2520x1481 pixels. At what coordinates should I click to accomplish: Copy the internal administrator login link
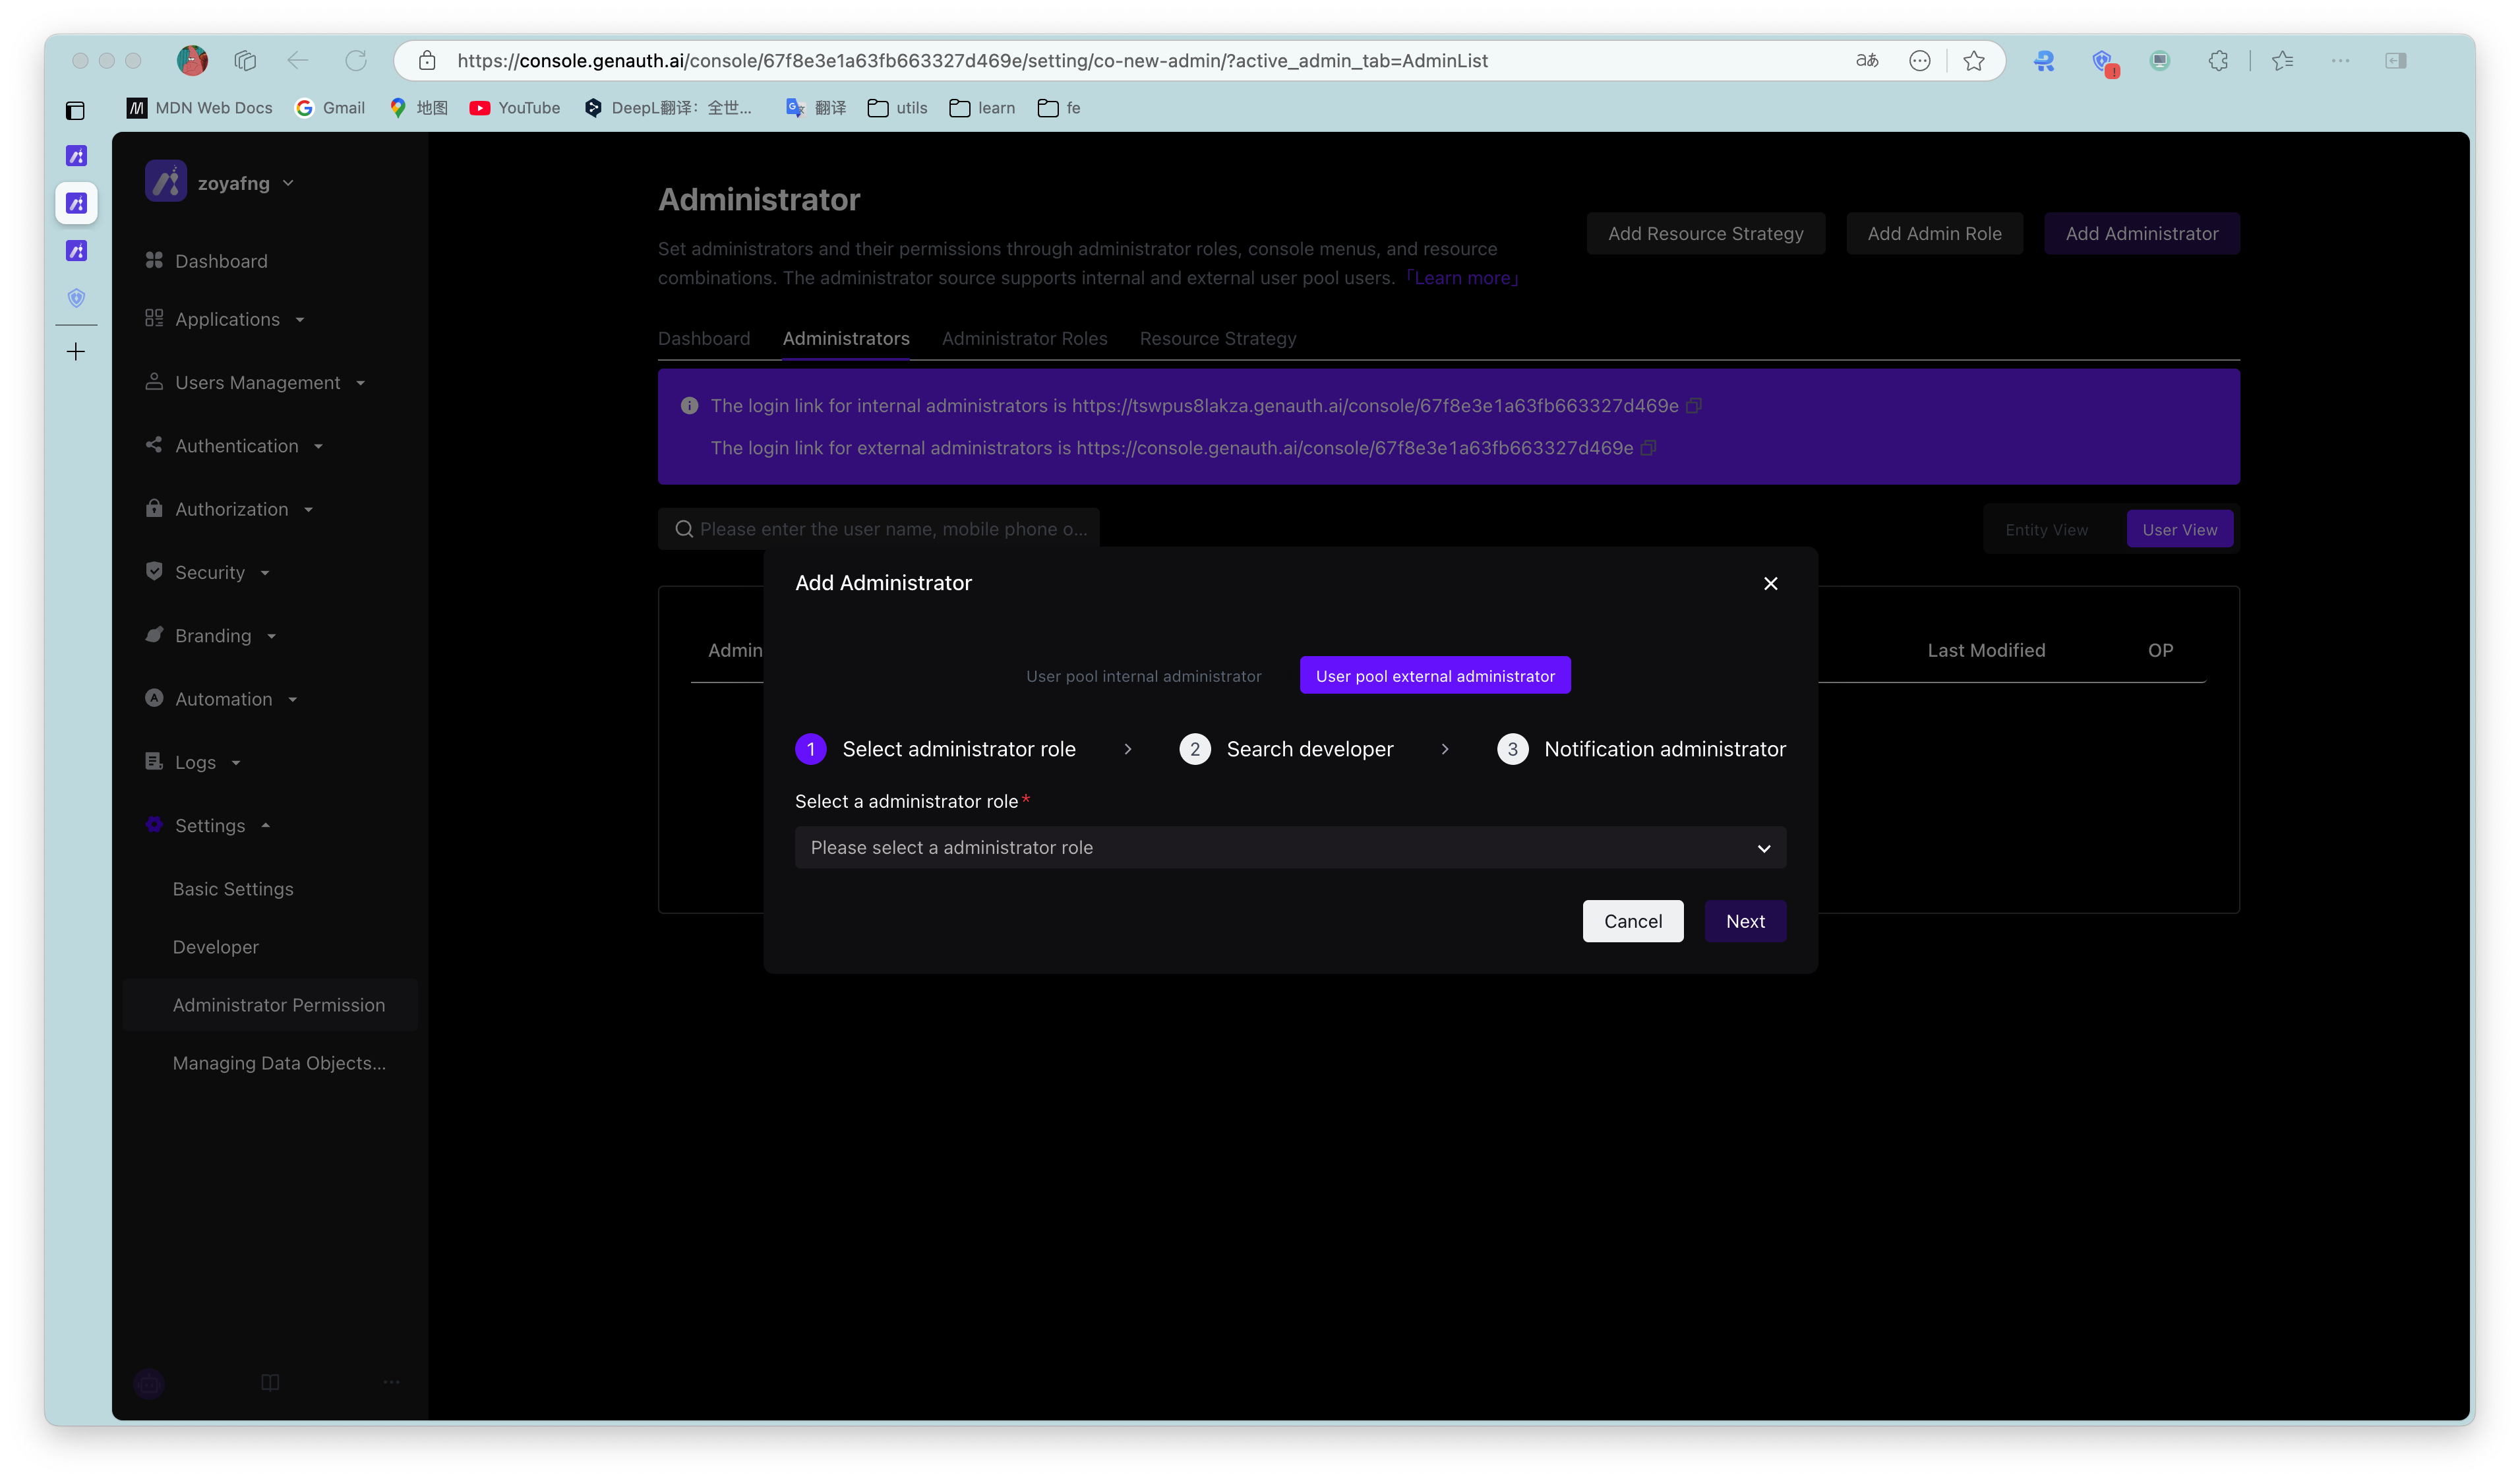(1693, 405)
